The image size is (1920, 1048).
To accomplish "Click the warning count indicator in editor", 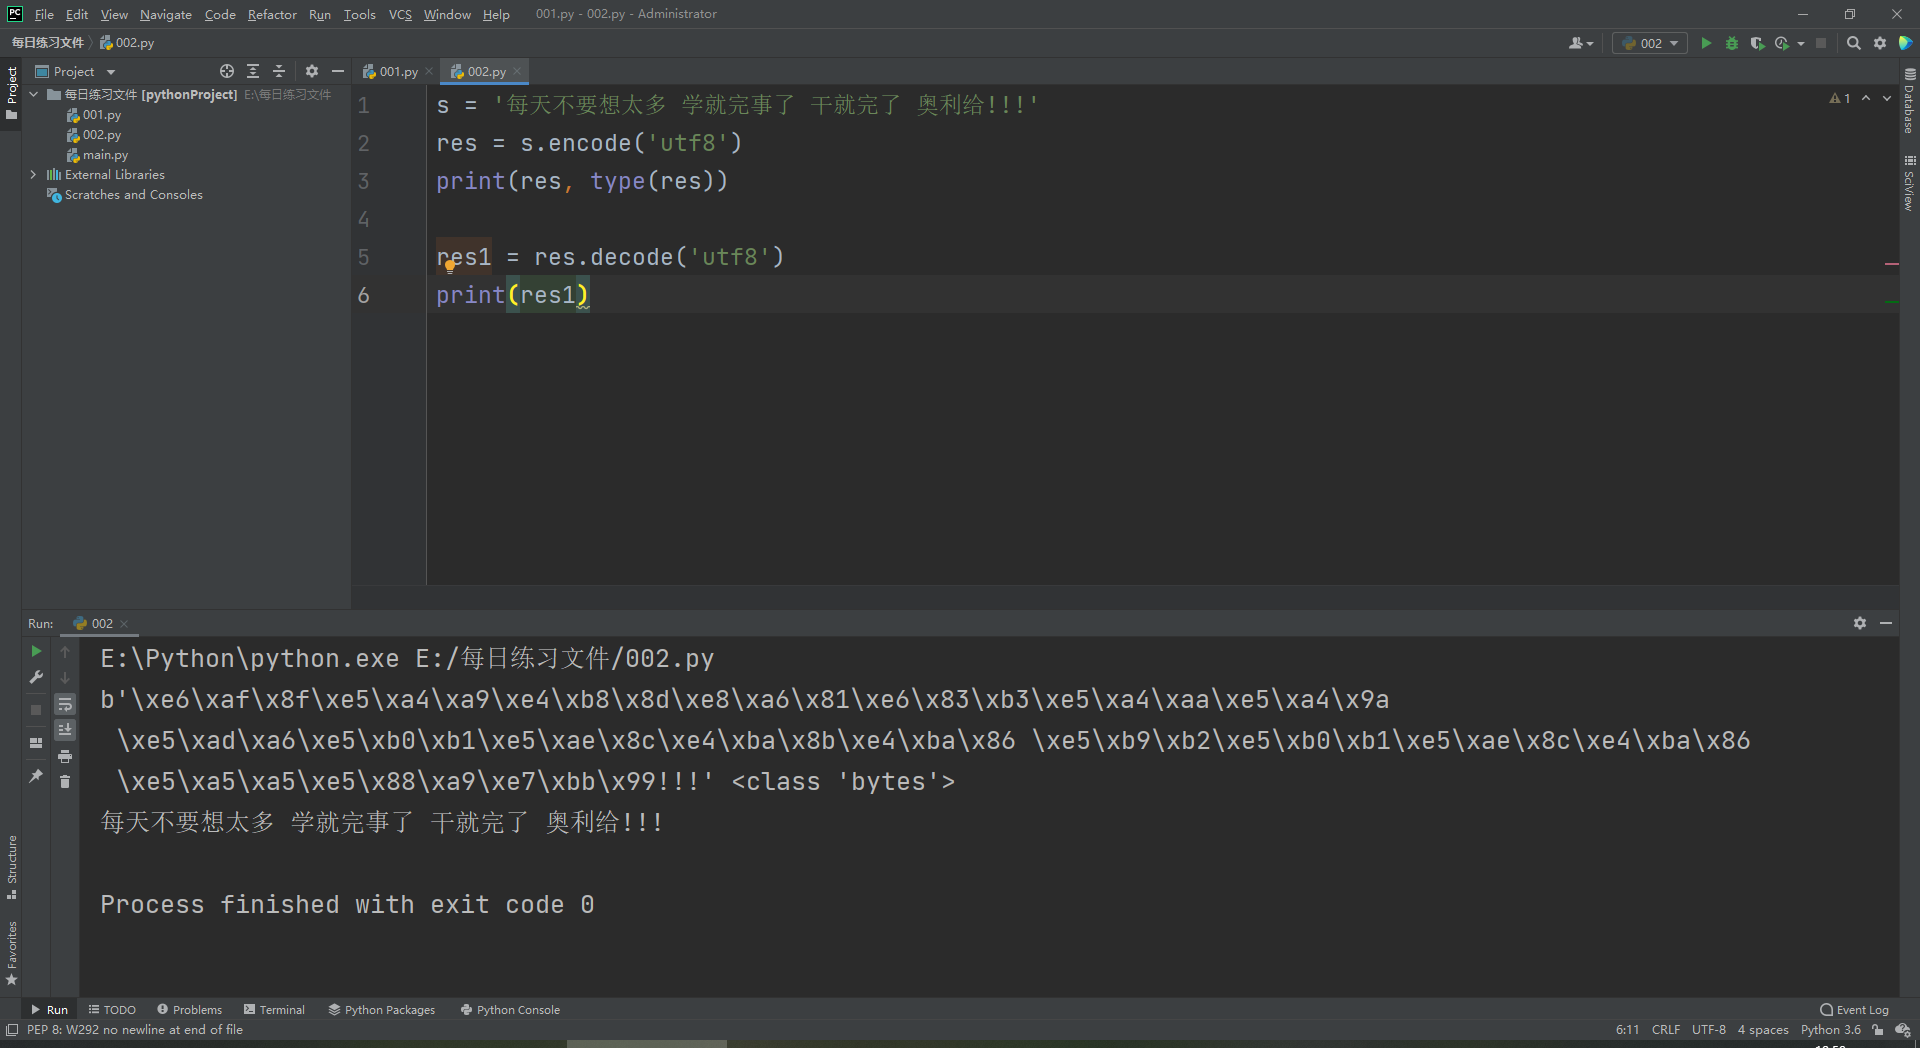I will pyautogui.click(x=1840, y=98).
